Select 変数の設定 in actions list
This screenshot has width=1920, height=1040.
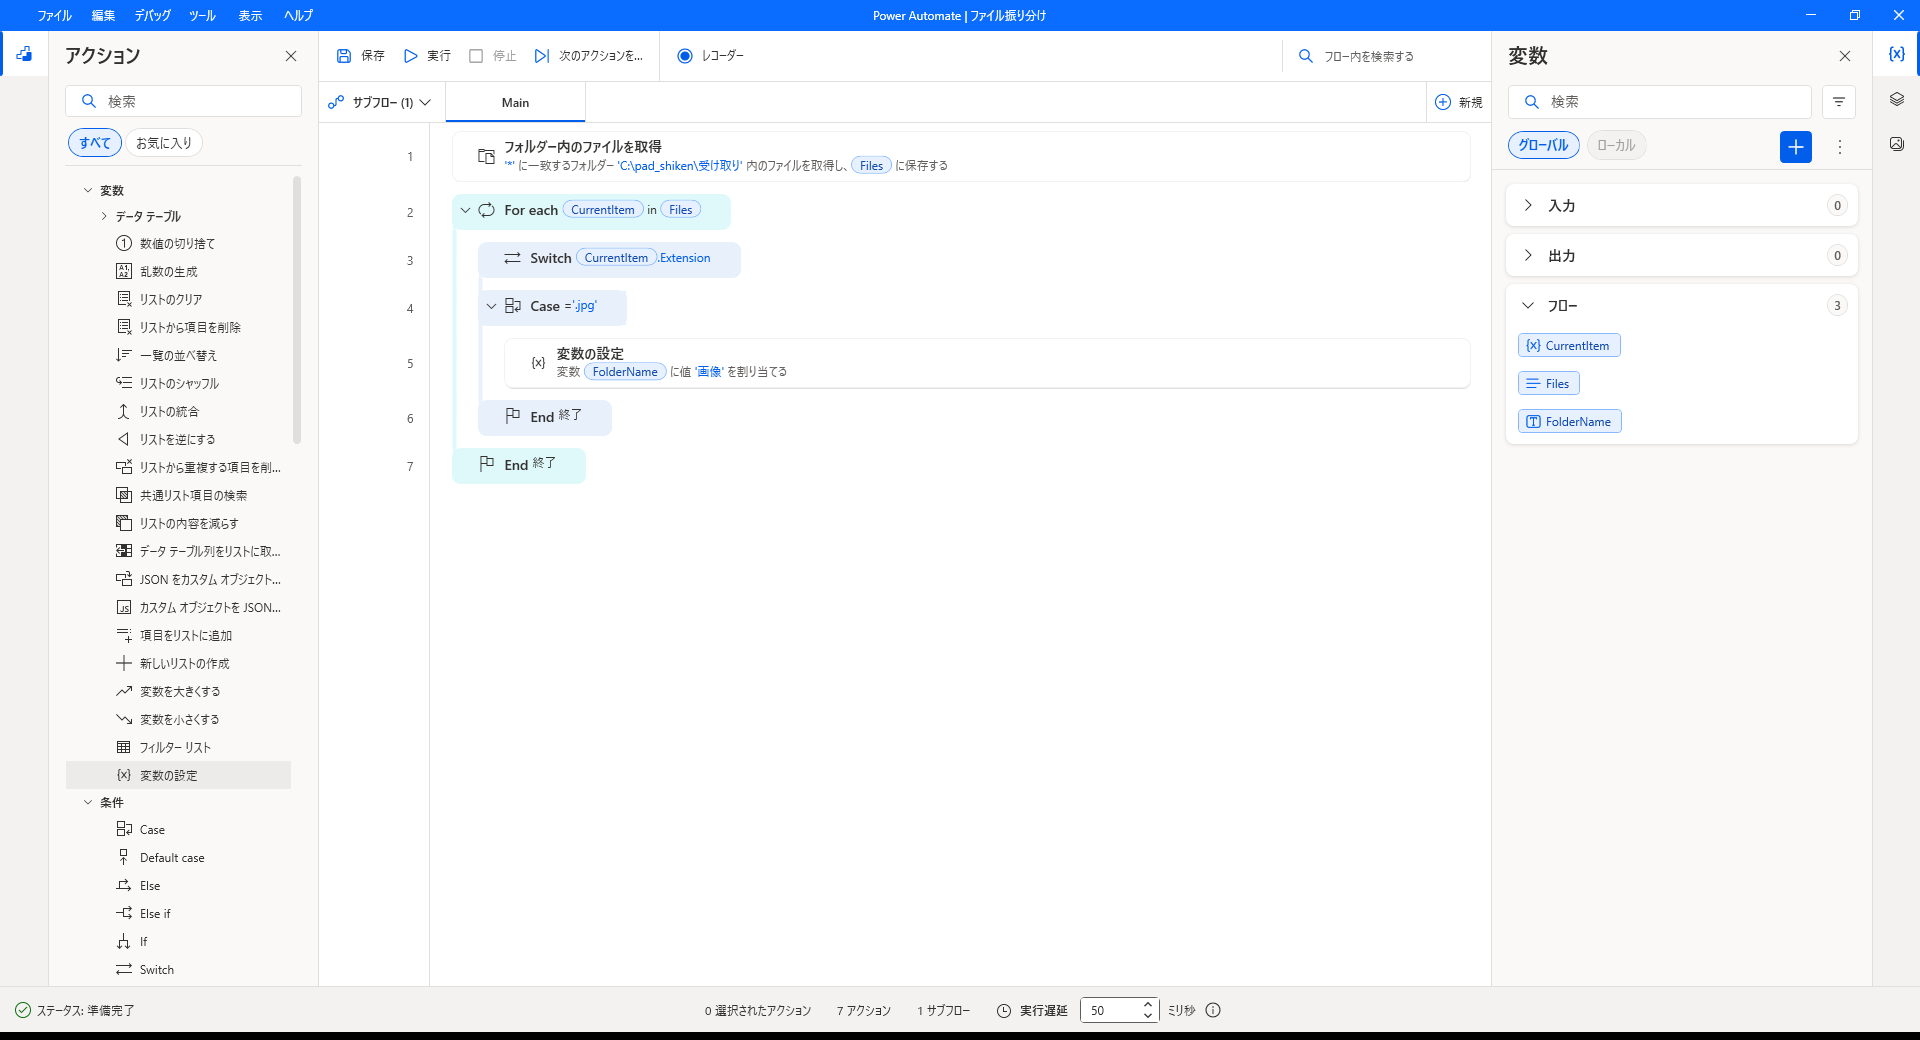178,775
